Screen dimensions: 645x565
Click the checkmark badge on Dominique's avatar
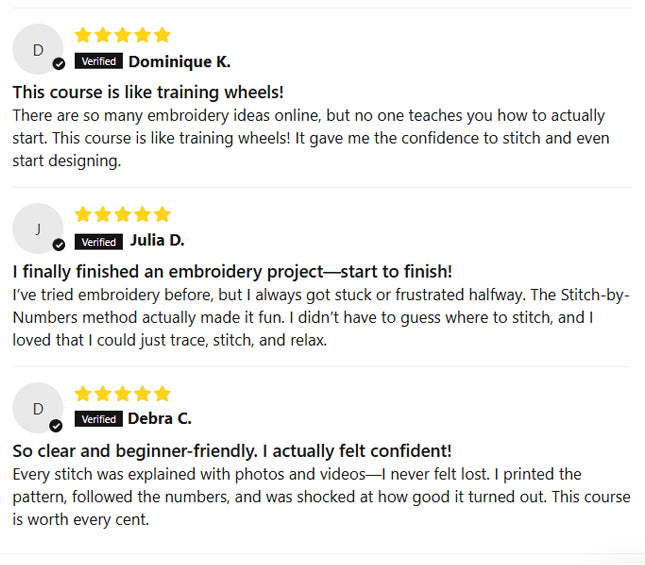point(59,64)
